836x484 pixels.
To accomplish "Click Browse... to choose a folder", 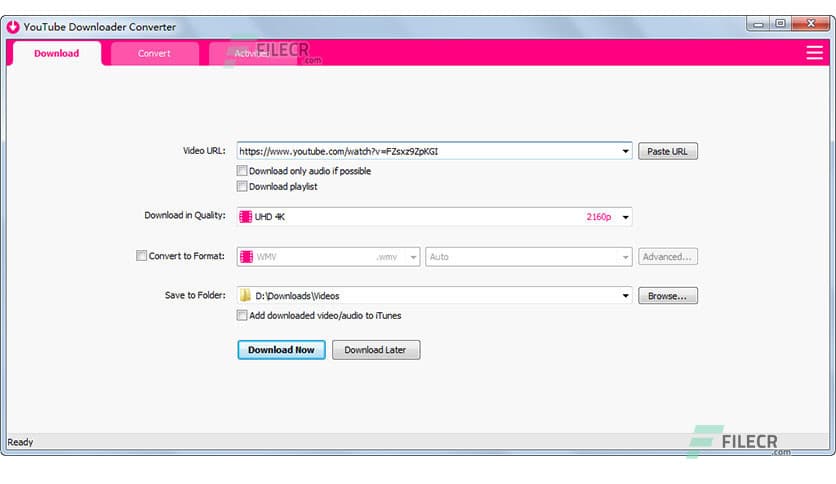I will coord(668,296).
